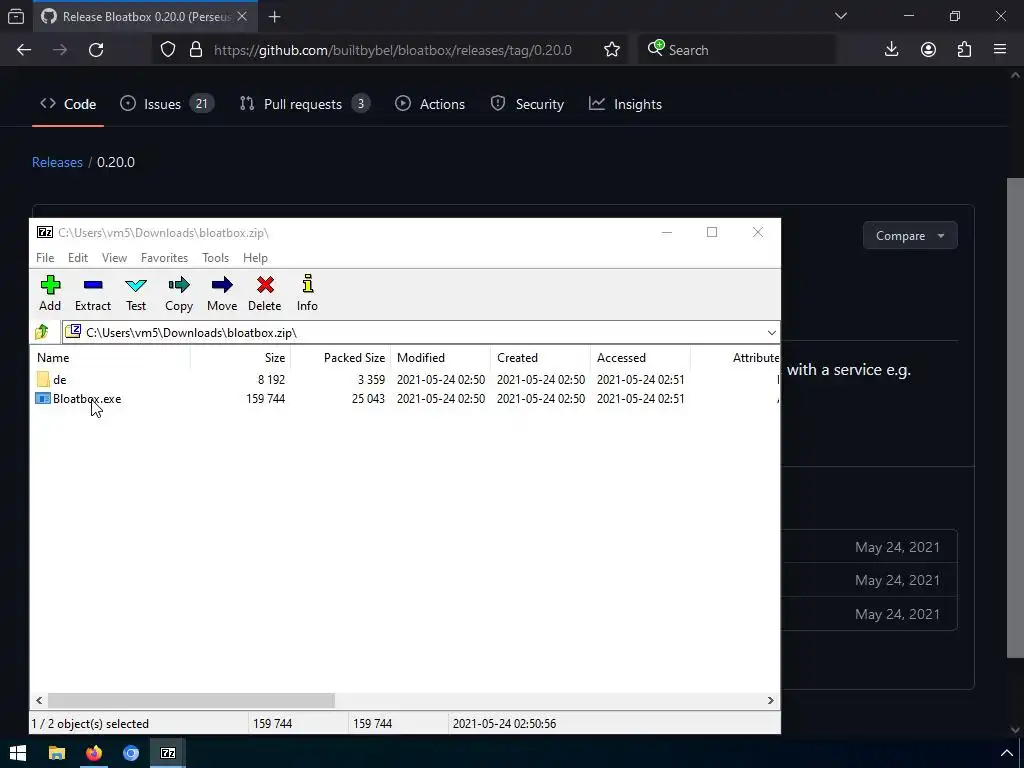The width and height of the screenshot is (1024, 768).
Task: Focus the Firefox Search box
Action: (737, 50)
